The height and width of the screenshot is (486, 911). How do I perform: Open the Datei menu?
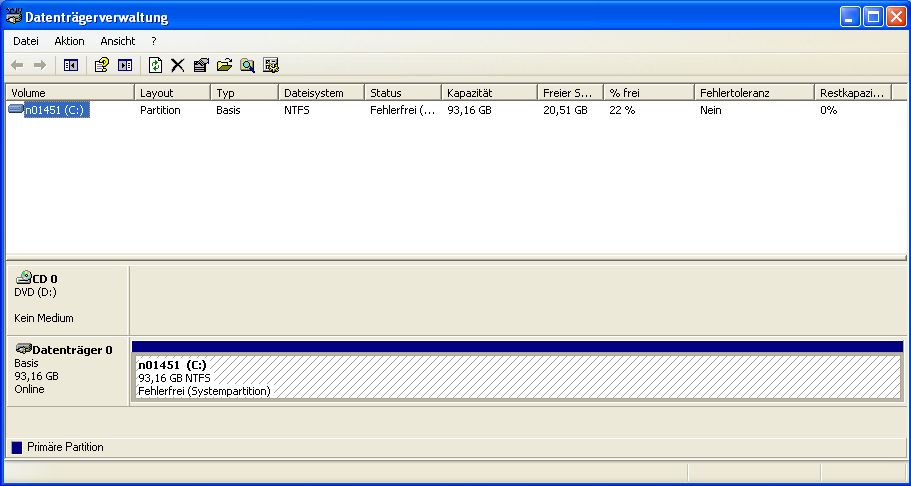pyautogui.click(x=26, y=41)
